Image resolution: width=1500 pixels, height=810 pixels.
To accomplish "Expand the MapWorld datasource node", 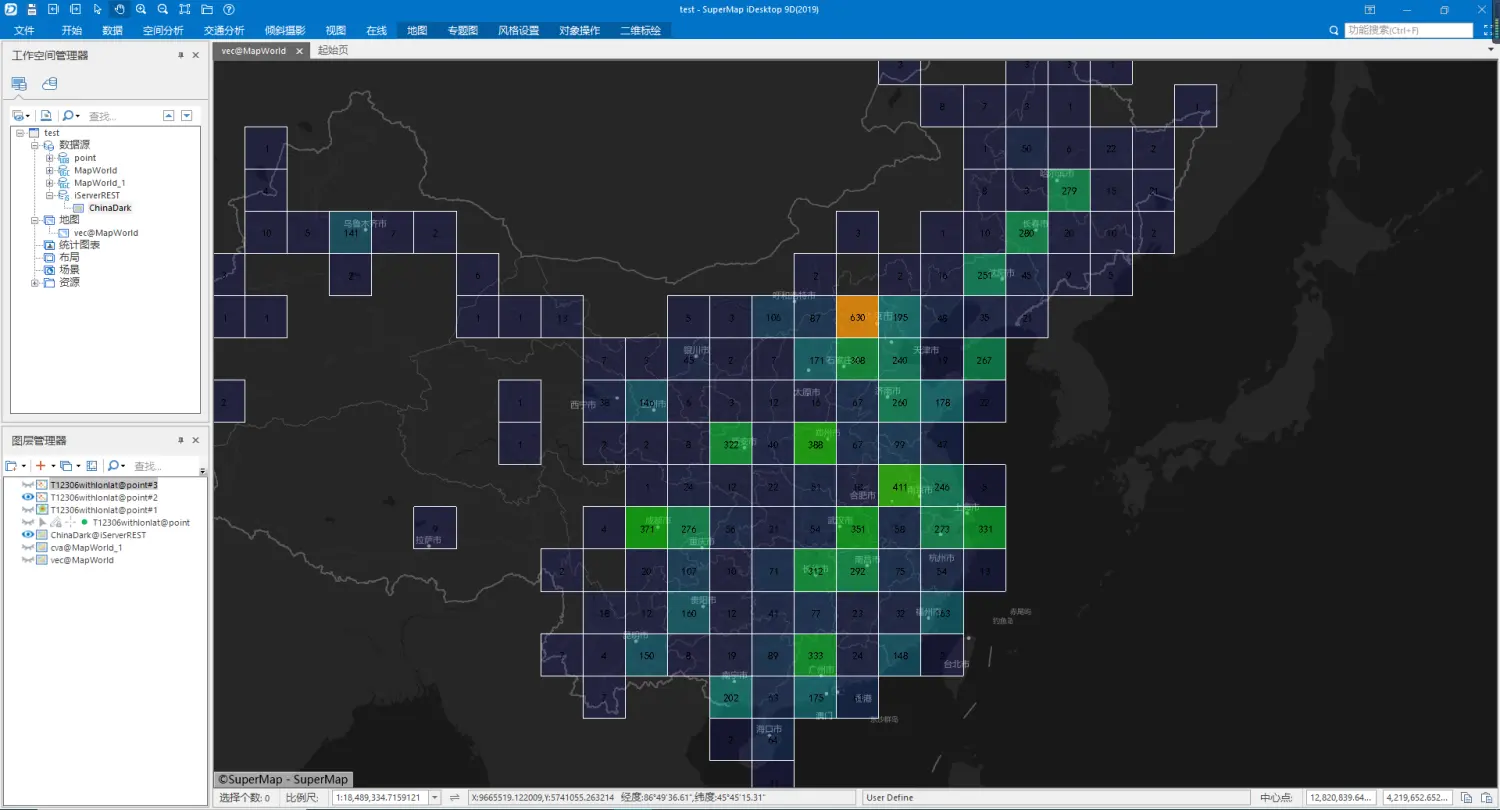I will tap(49, 170).
